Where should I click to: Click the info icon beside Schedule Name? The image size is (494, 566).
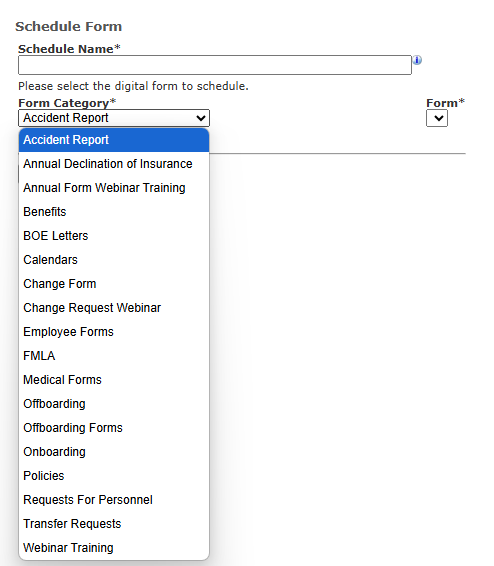(417, 60)
